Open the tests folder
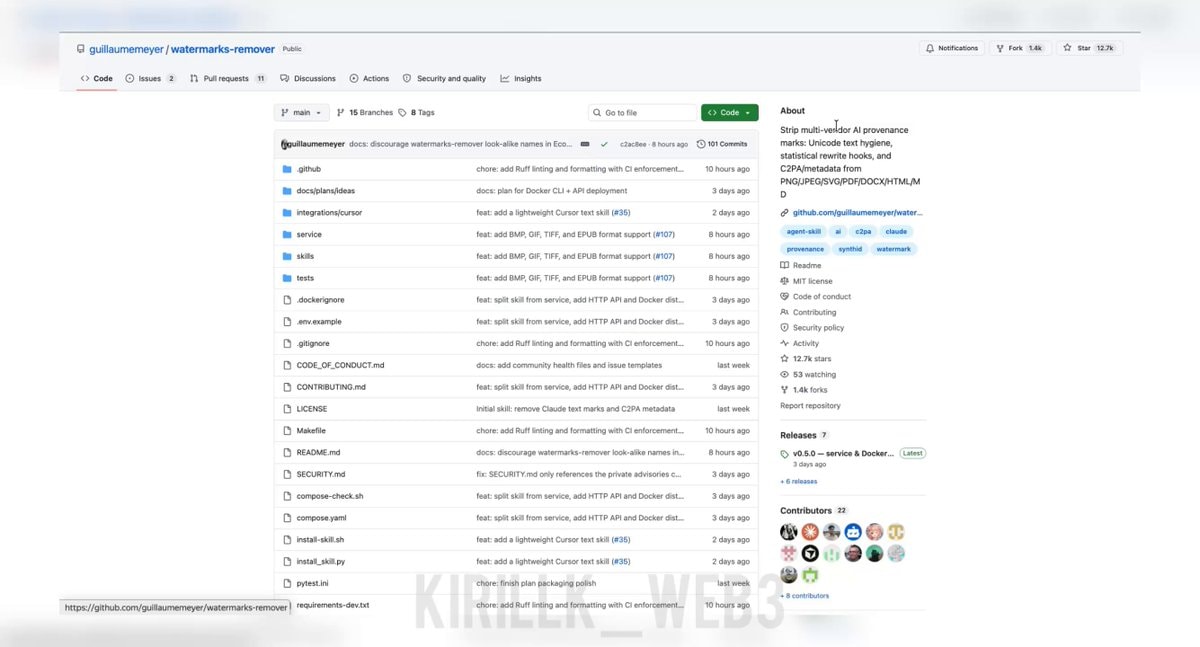 pyautogui.click(x=305, y=278)
